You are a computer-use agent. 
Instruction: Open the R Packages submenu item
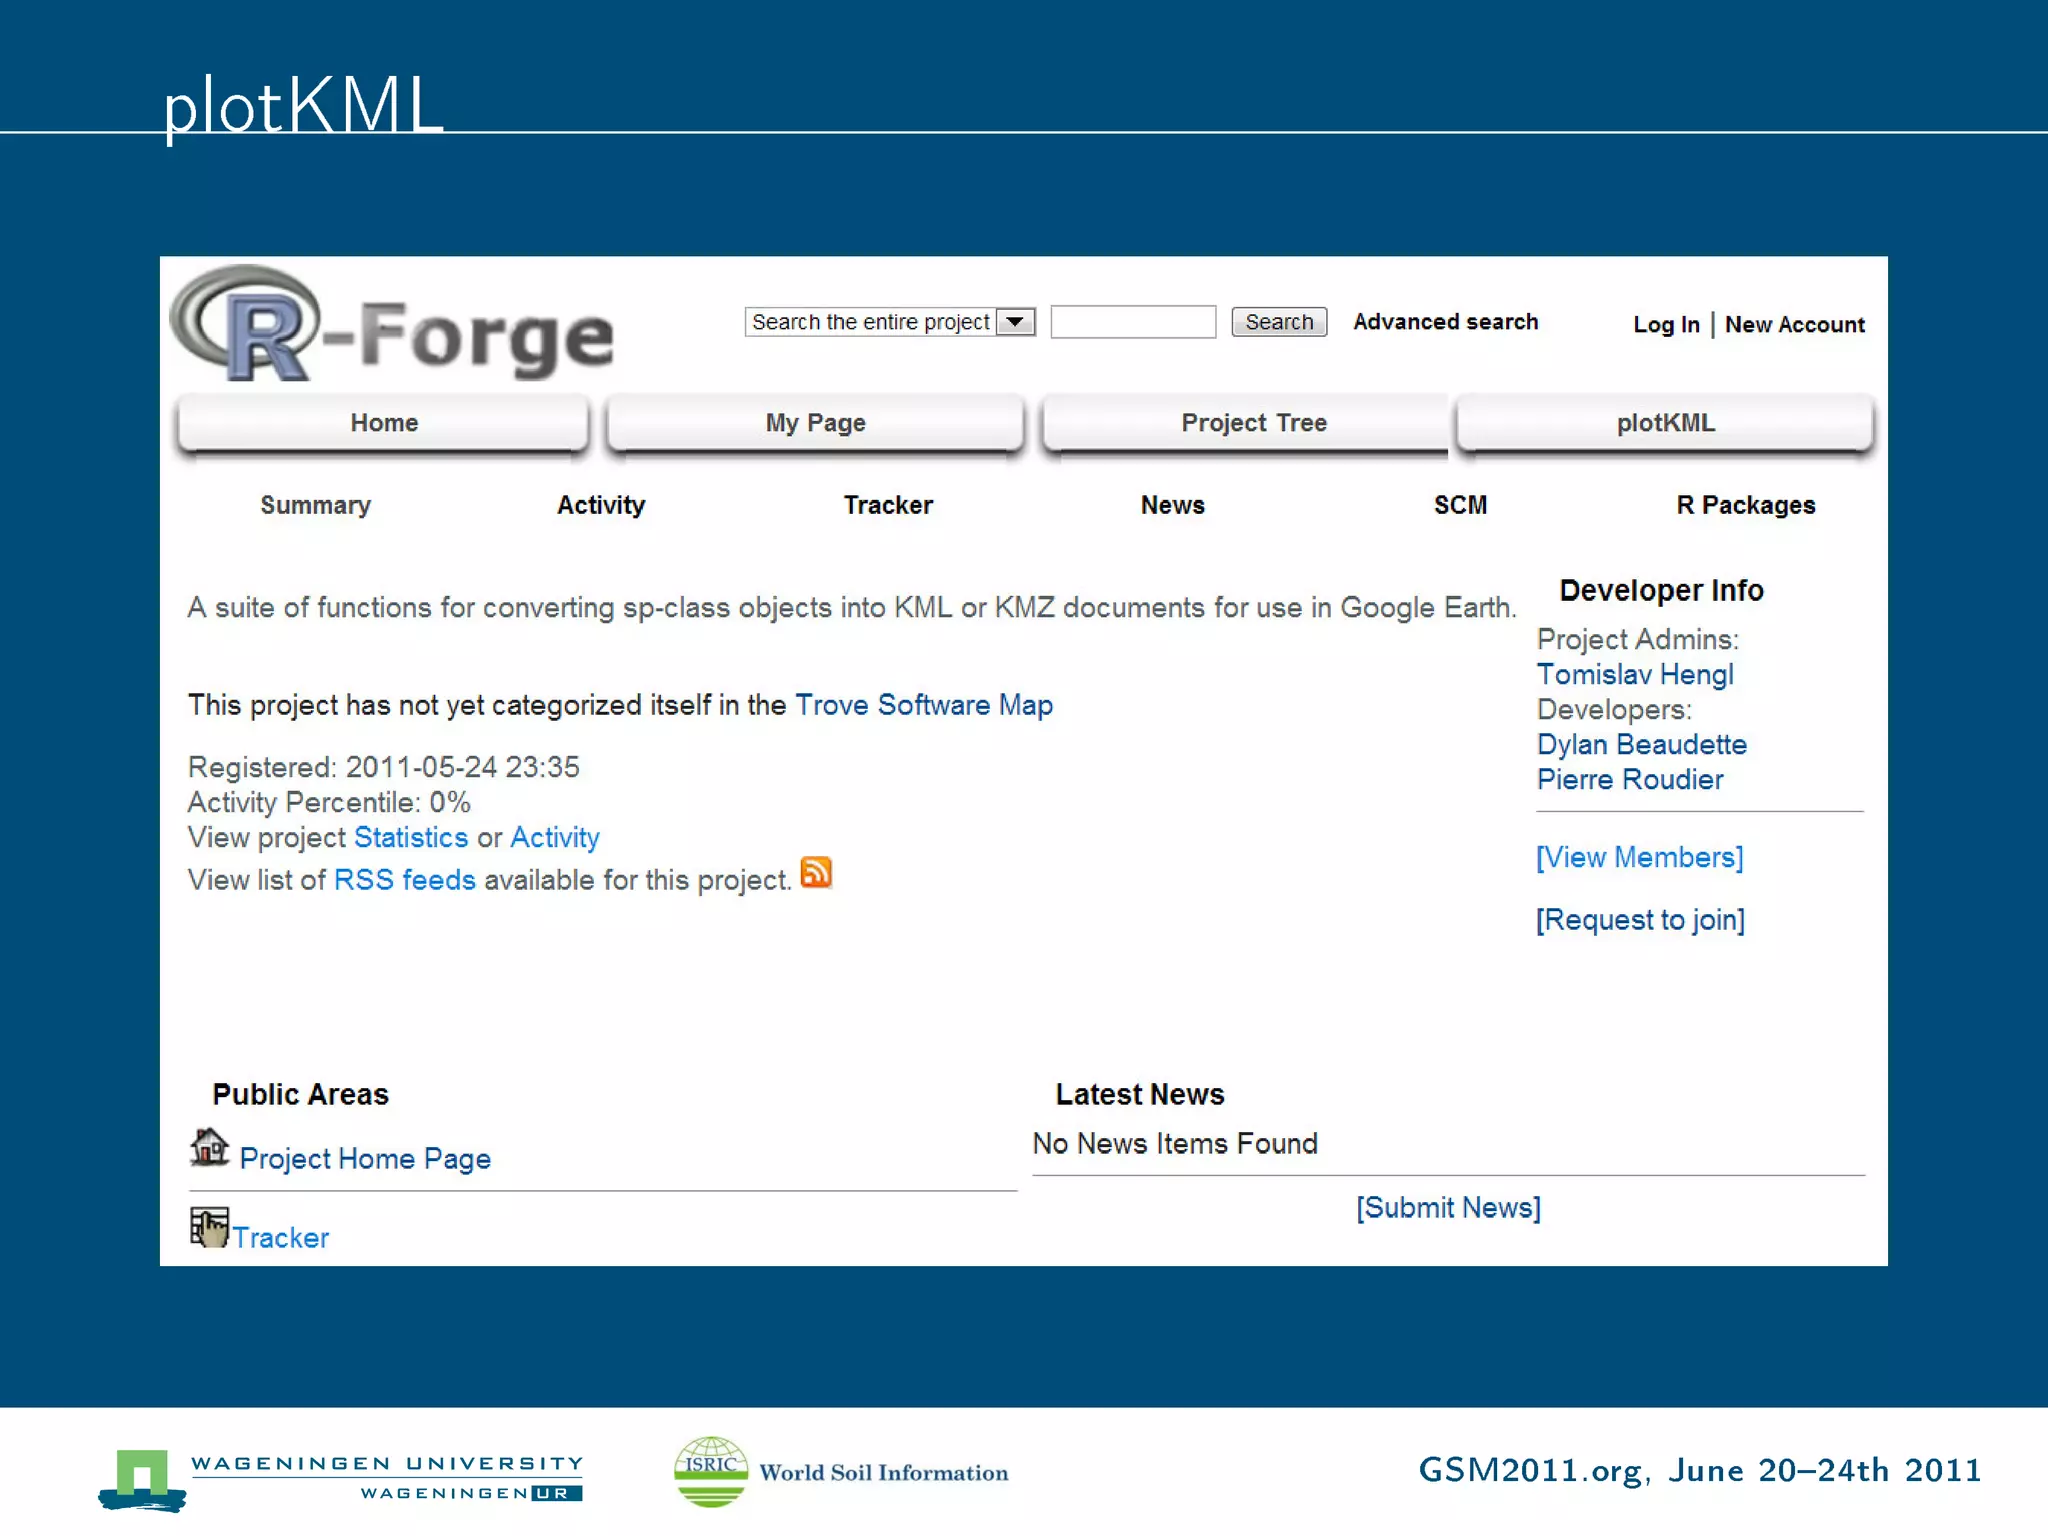1746,505
